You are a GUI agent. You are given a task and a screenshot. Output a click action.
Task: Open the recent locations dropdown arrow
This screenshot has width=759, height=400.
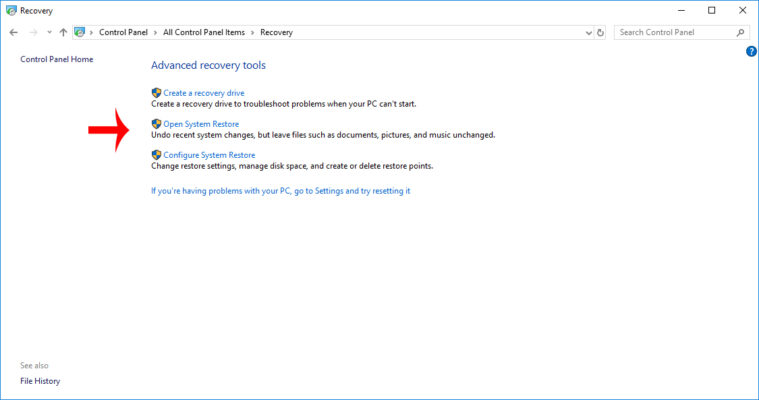(x=48, y=32)
